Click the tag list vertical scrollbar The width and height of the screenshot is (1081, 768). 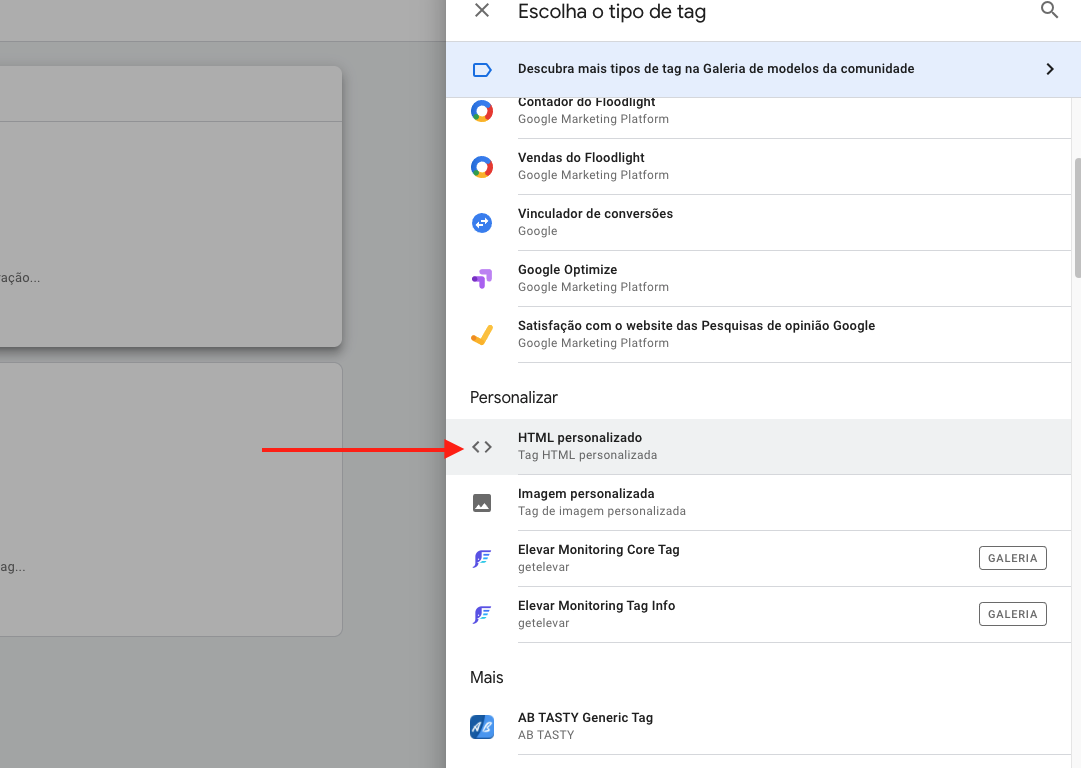click(1077, 218)
